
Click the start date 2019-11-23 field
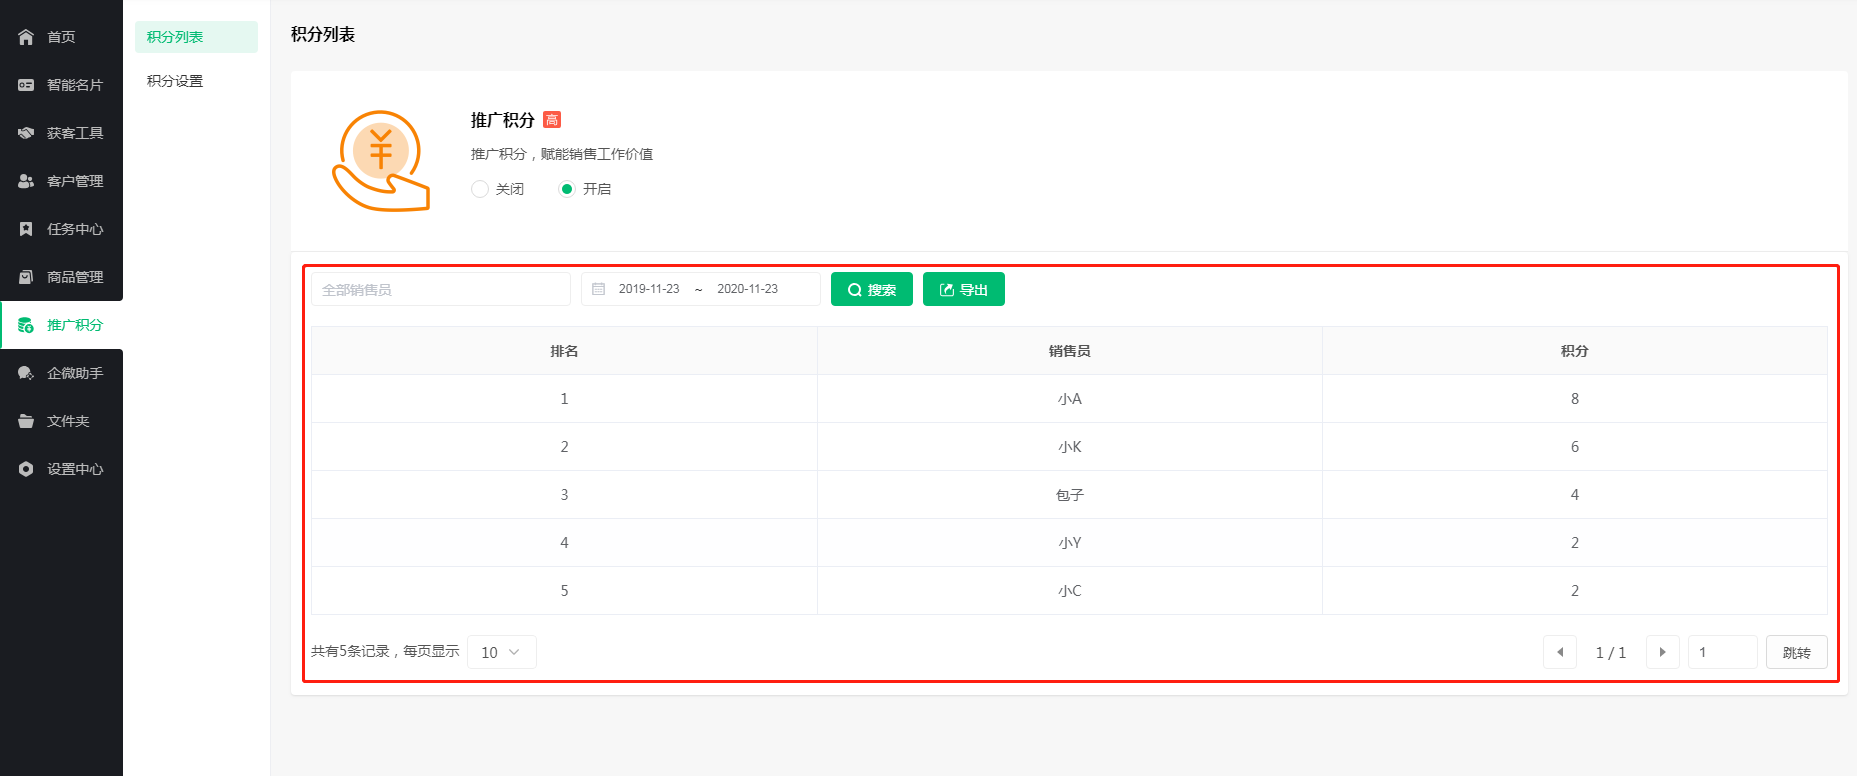(x=649, y=289)
